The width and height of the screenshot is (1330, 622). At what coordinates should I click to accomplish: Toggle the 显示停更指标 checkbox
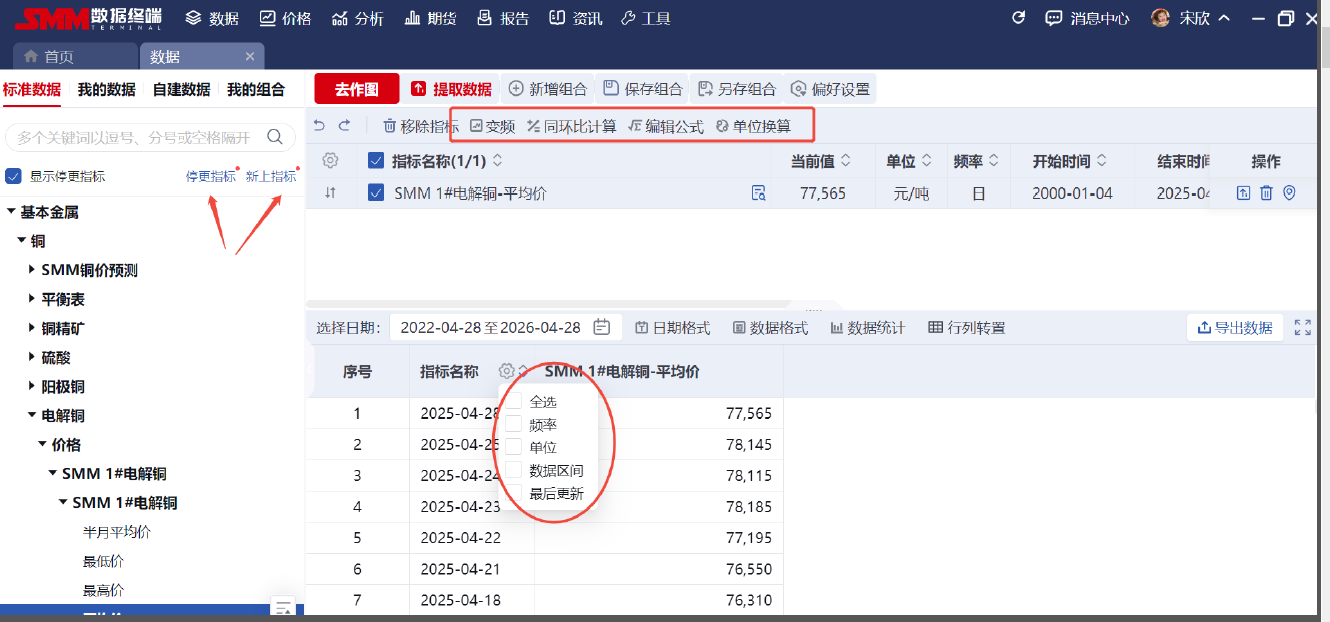(x=13, y=176)
